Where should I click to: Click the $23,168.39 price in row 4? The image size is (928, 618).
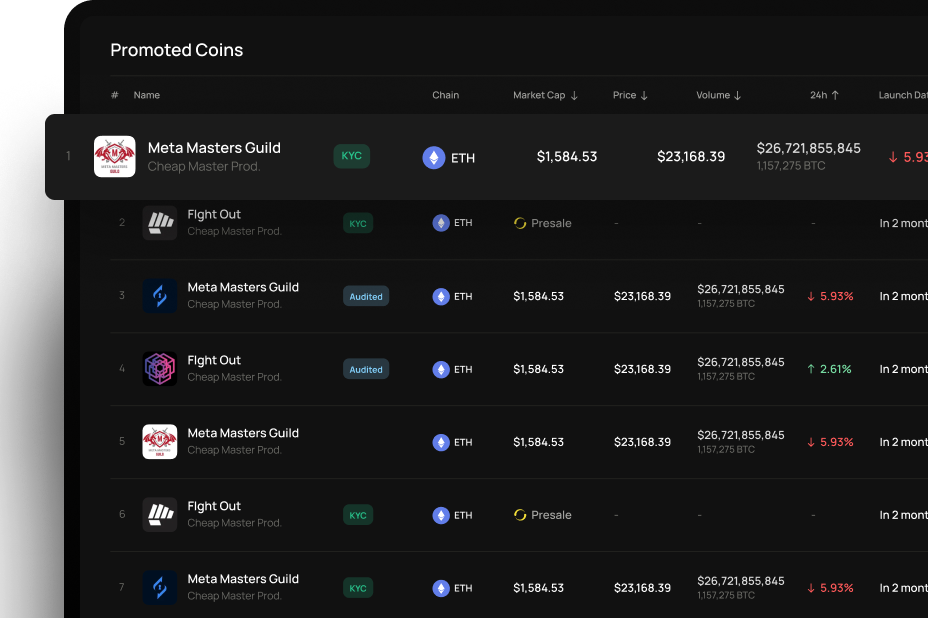[x=643, y=369]
